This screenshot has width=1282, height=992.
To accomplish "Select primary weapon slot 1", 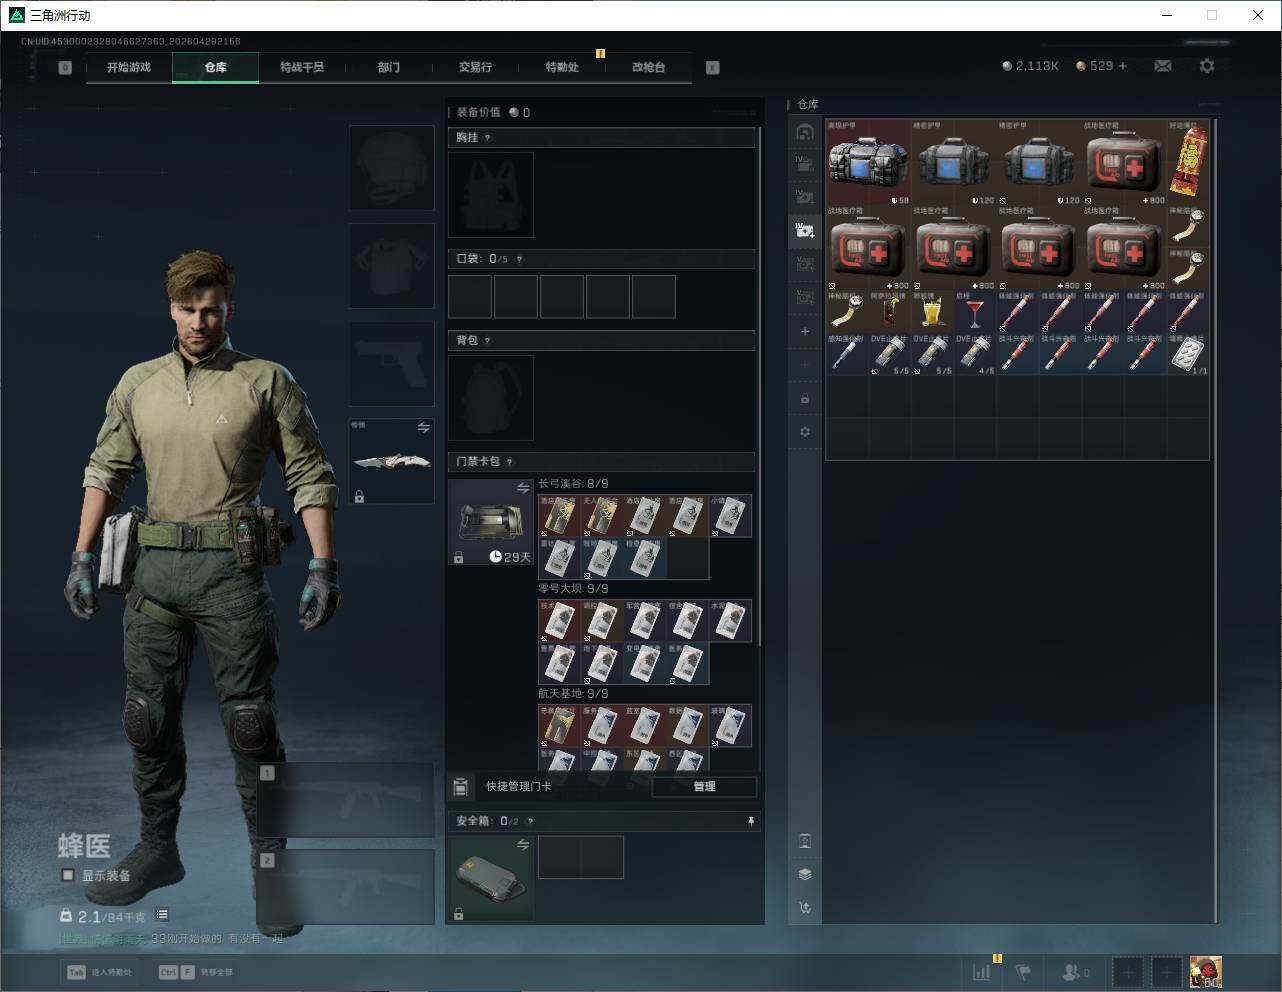I will (346, 800).
